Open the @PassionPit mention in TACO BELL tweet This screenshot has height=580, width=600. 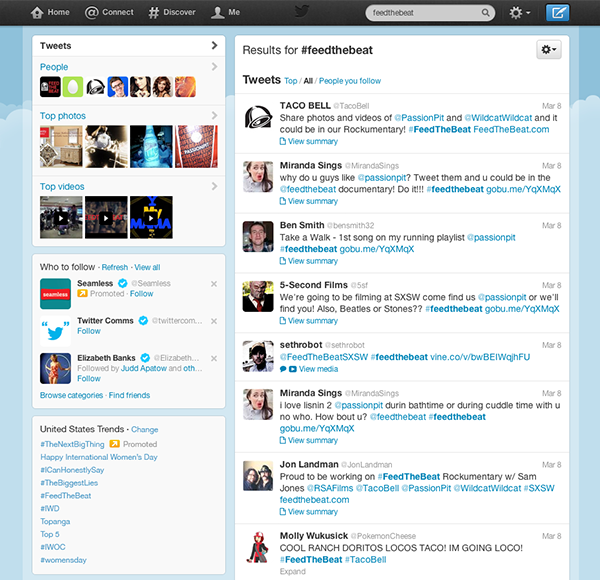click(419, 118)
